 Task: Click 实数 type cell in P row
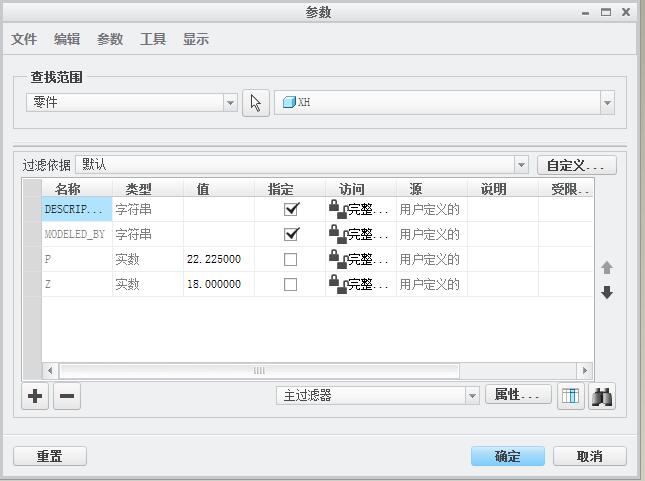point(148,259)
